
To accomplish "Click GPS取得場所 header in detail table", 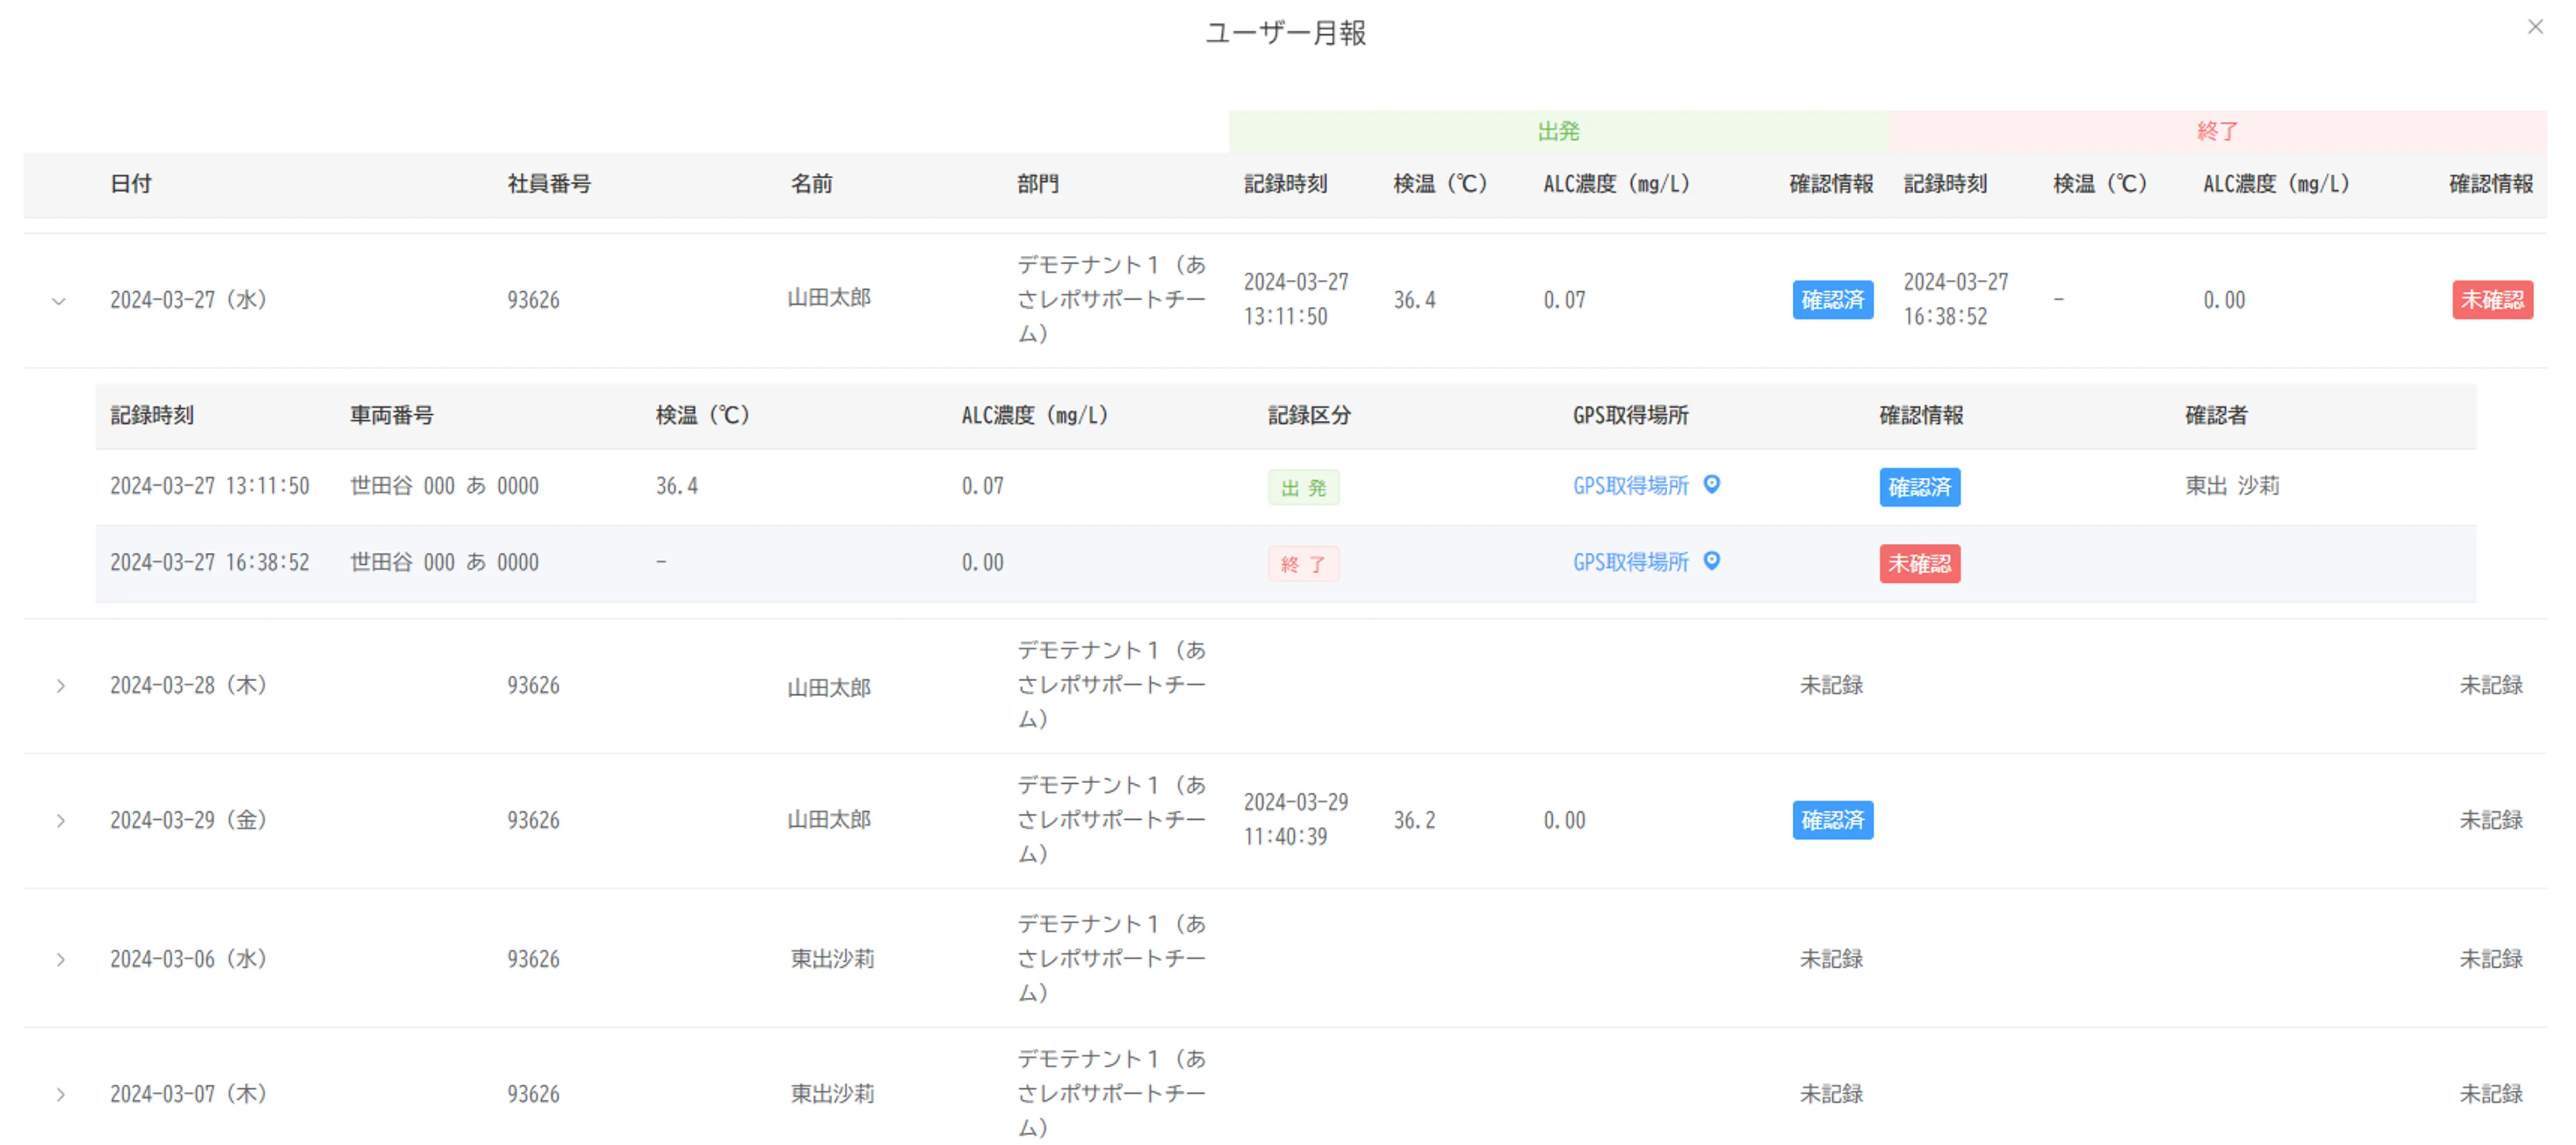I will tap(1630, 416).
